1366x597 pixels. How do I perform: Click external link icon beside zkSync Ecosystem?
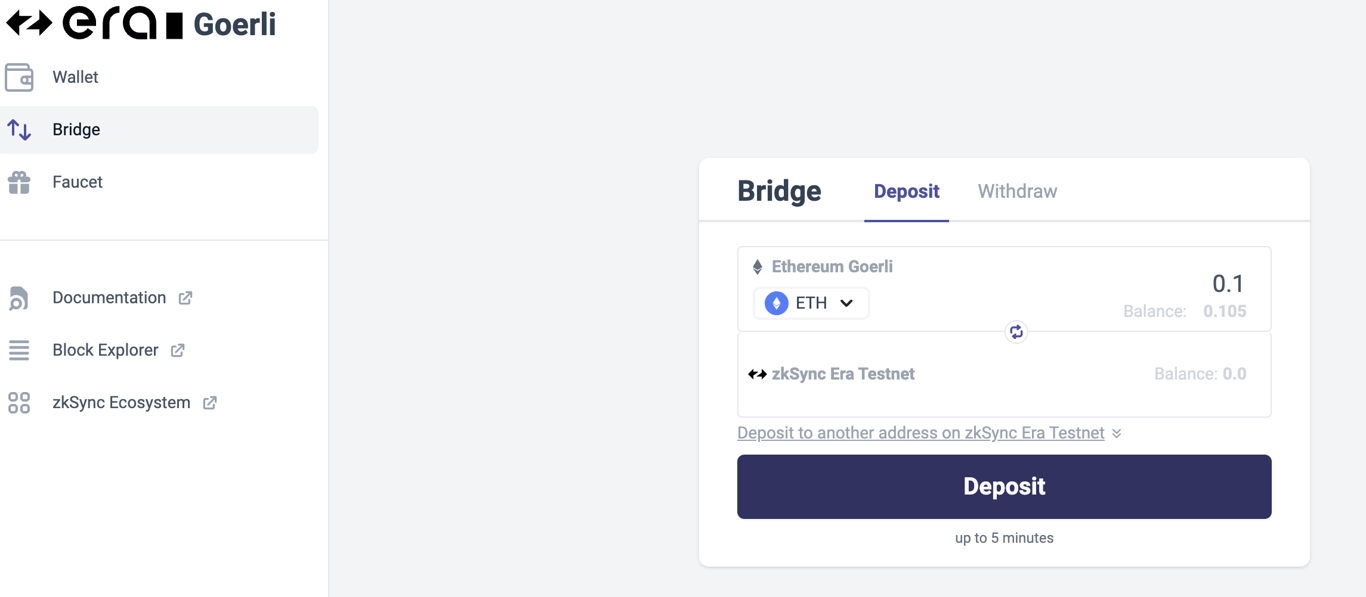point(210,402)
